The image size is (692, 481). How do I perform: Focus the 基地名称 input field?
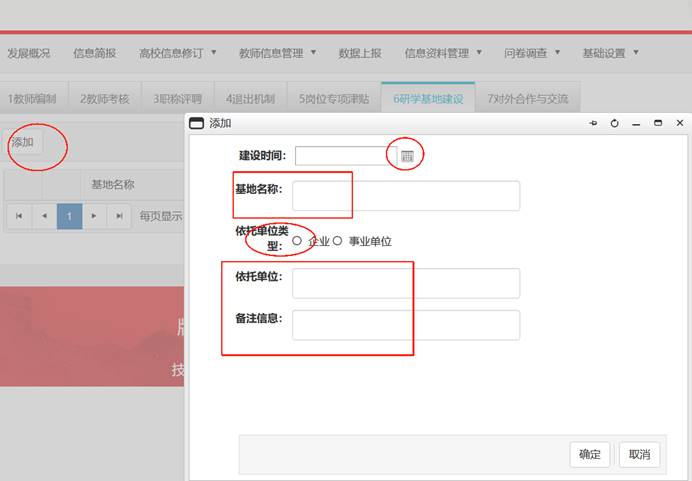point(406,196)
